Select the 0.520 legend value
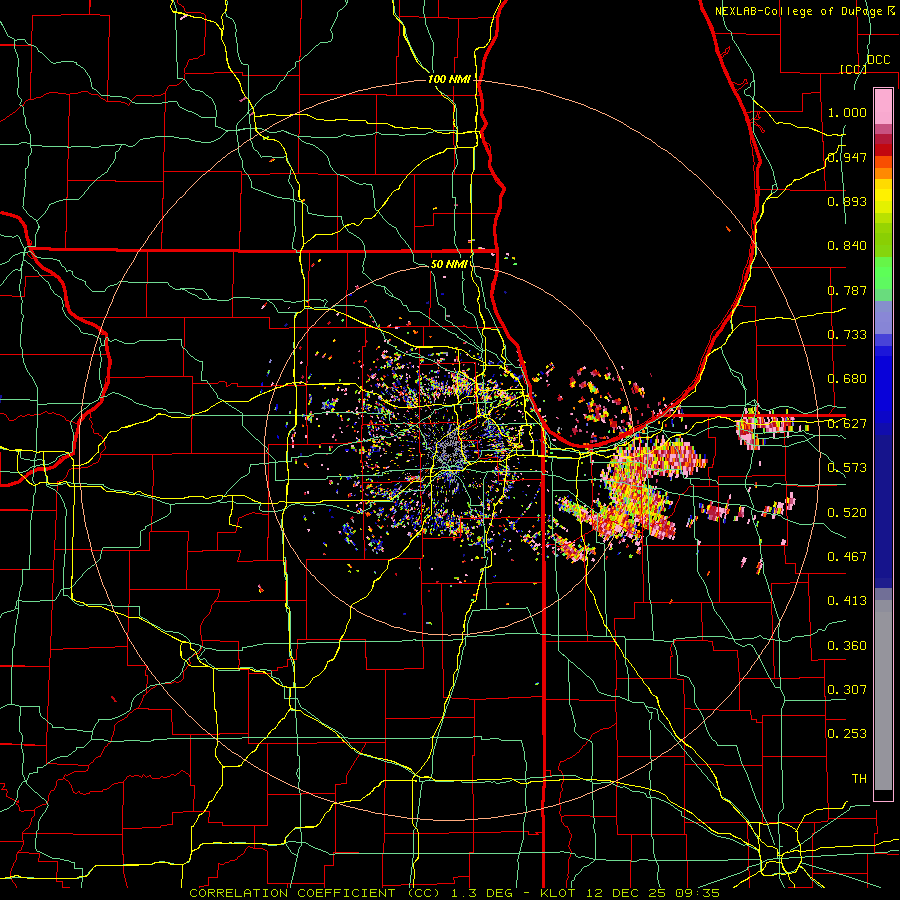 (847, 513)
